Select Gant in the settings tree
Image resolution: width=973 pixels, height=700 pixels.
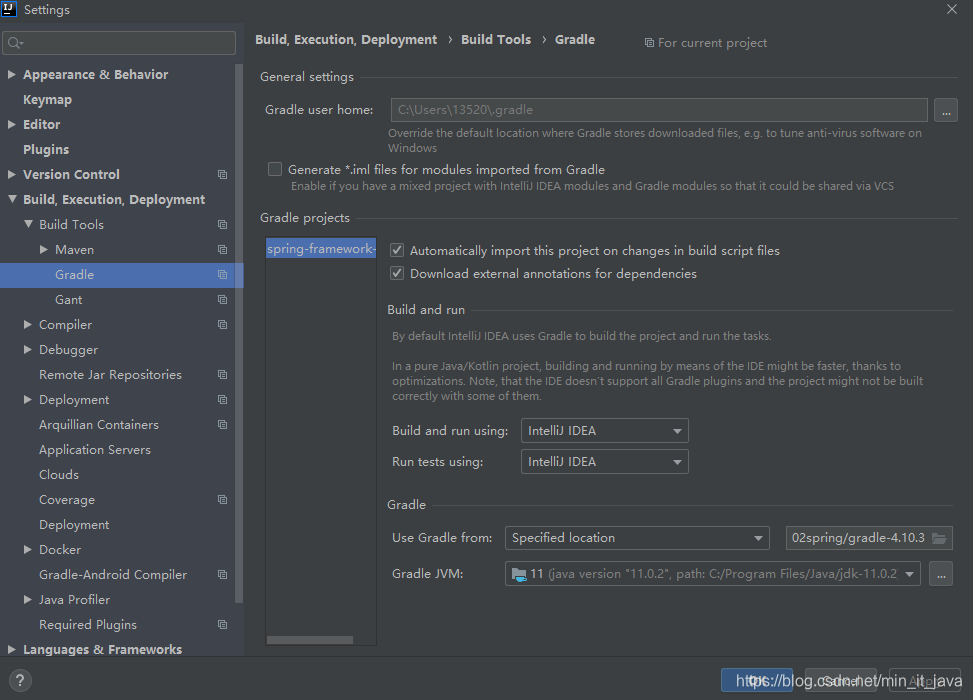[x=68, y=300]
